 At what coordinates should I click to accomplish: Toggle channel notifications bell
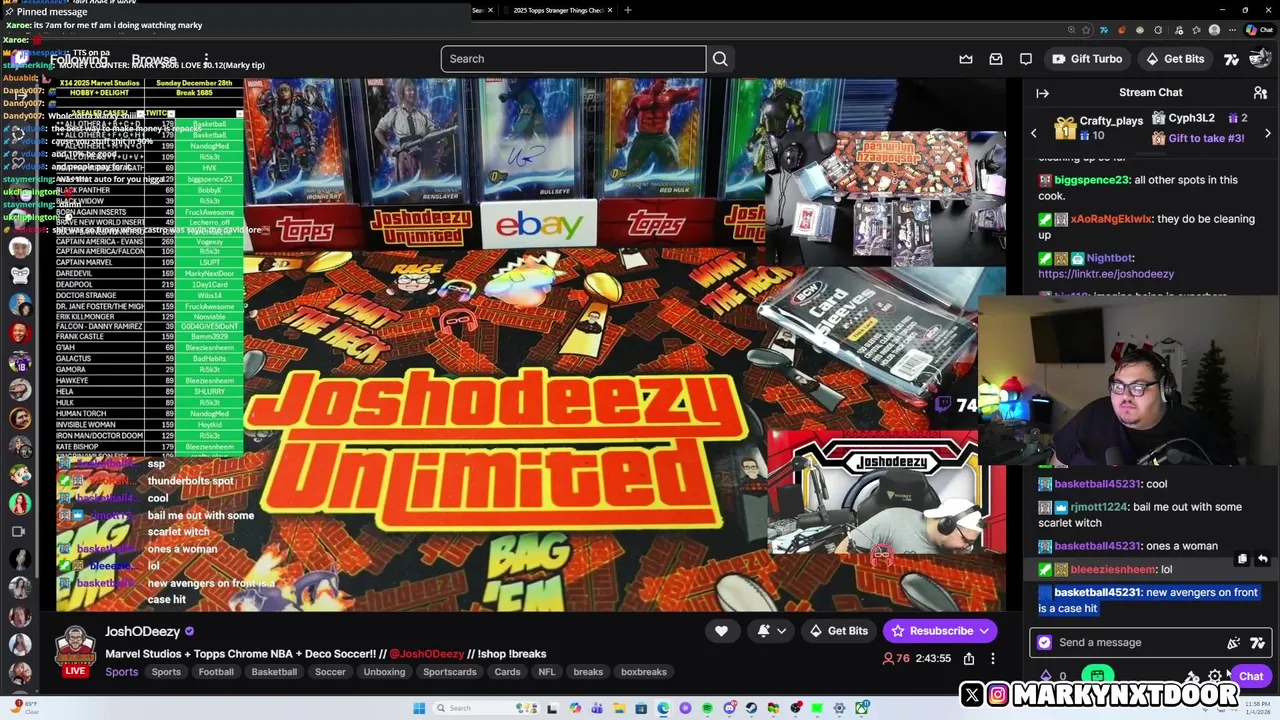click(x=764, y=631)
